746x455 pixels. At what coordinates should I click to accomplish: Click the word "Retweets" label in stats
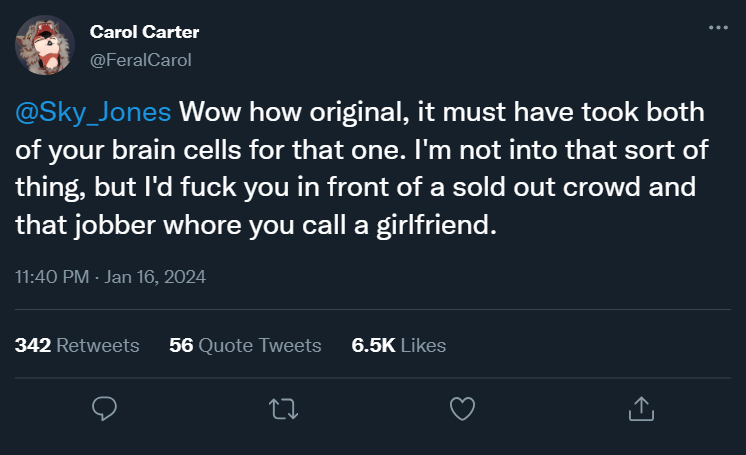(97, 345)
